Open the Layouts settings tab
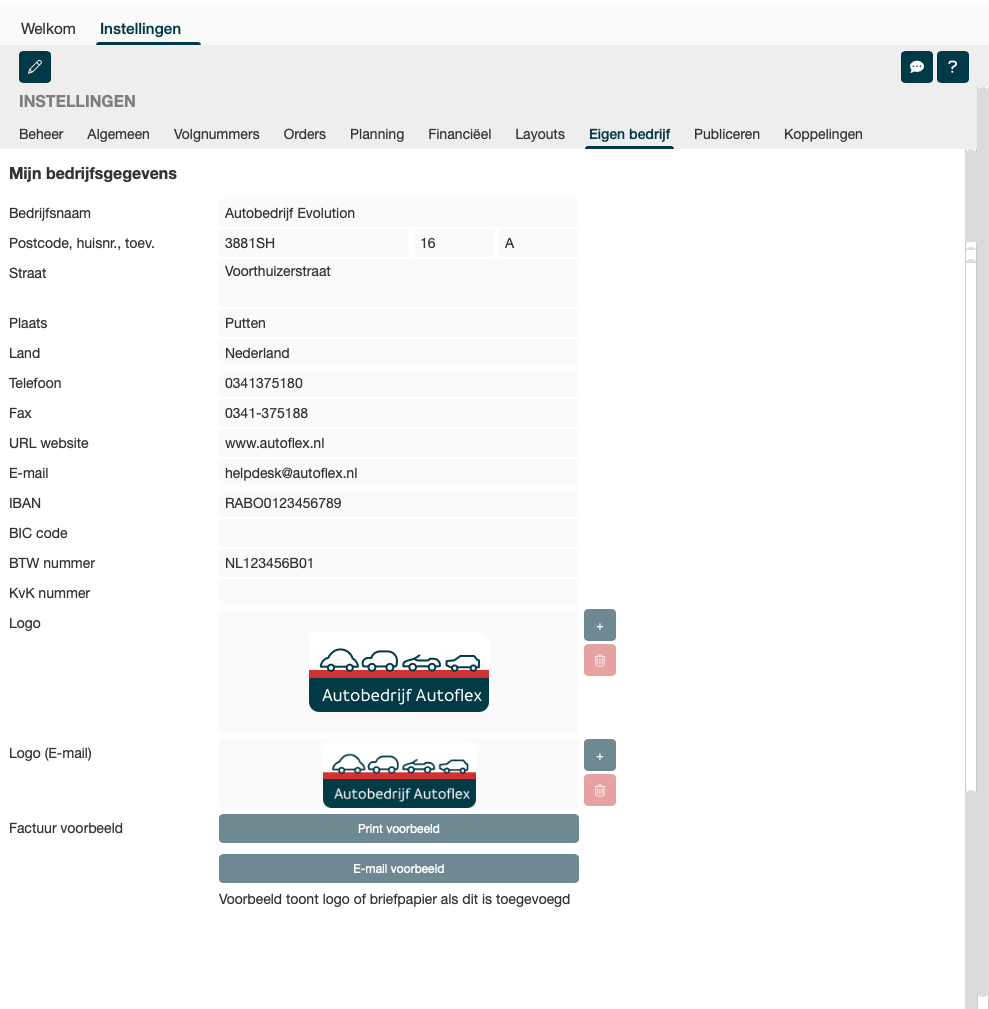 coord(540,134)
